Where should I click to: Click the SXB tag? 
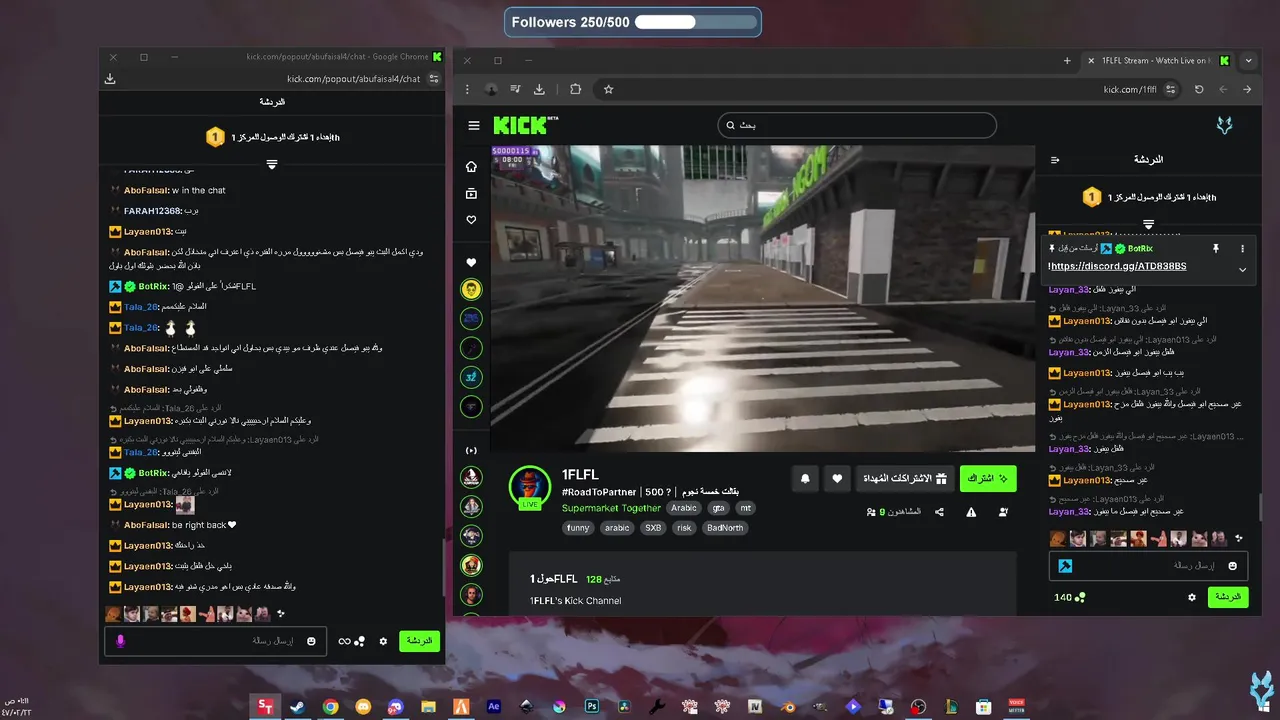pos(653,528)
